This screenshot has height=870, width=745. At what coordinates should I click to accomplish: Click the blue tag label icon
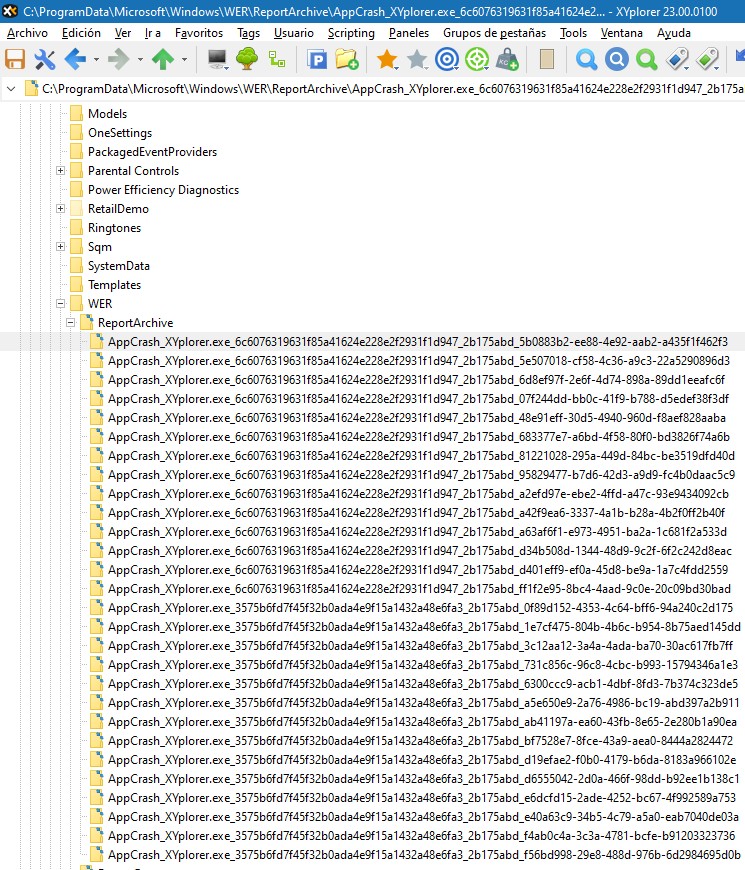677,59
